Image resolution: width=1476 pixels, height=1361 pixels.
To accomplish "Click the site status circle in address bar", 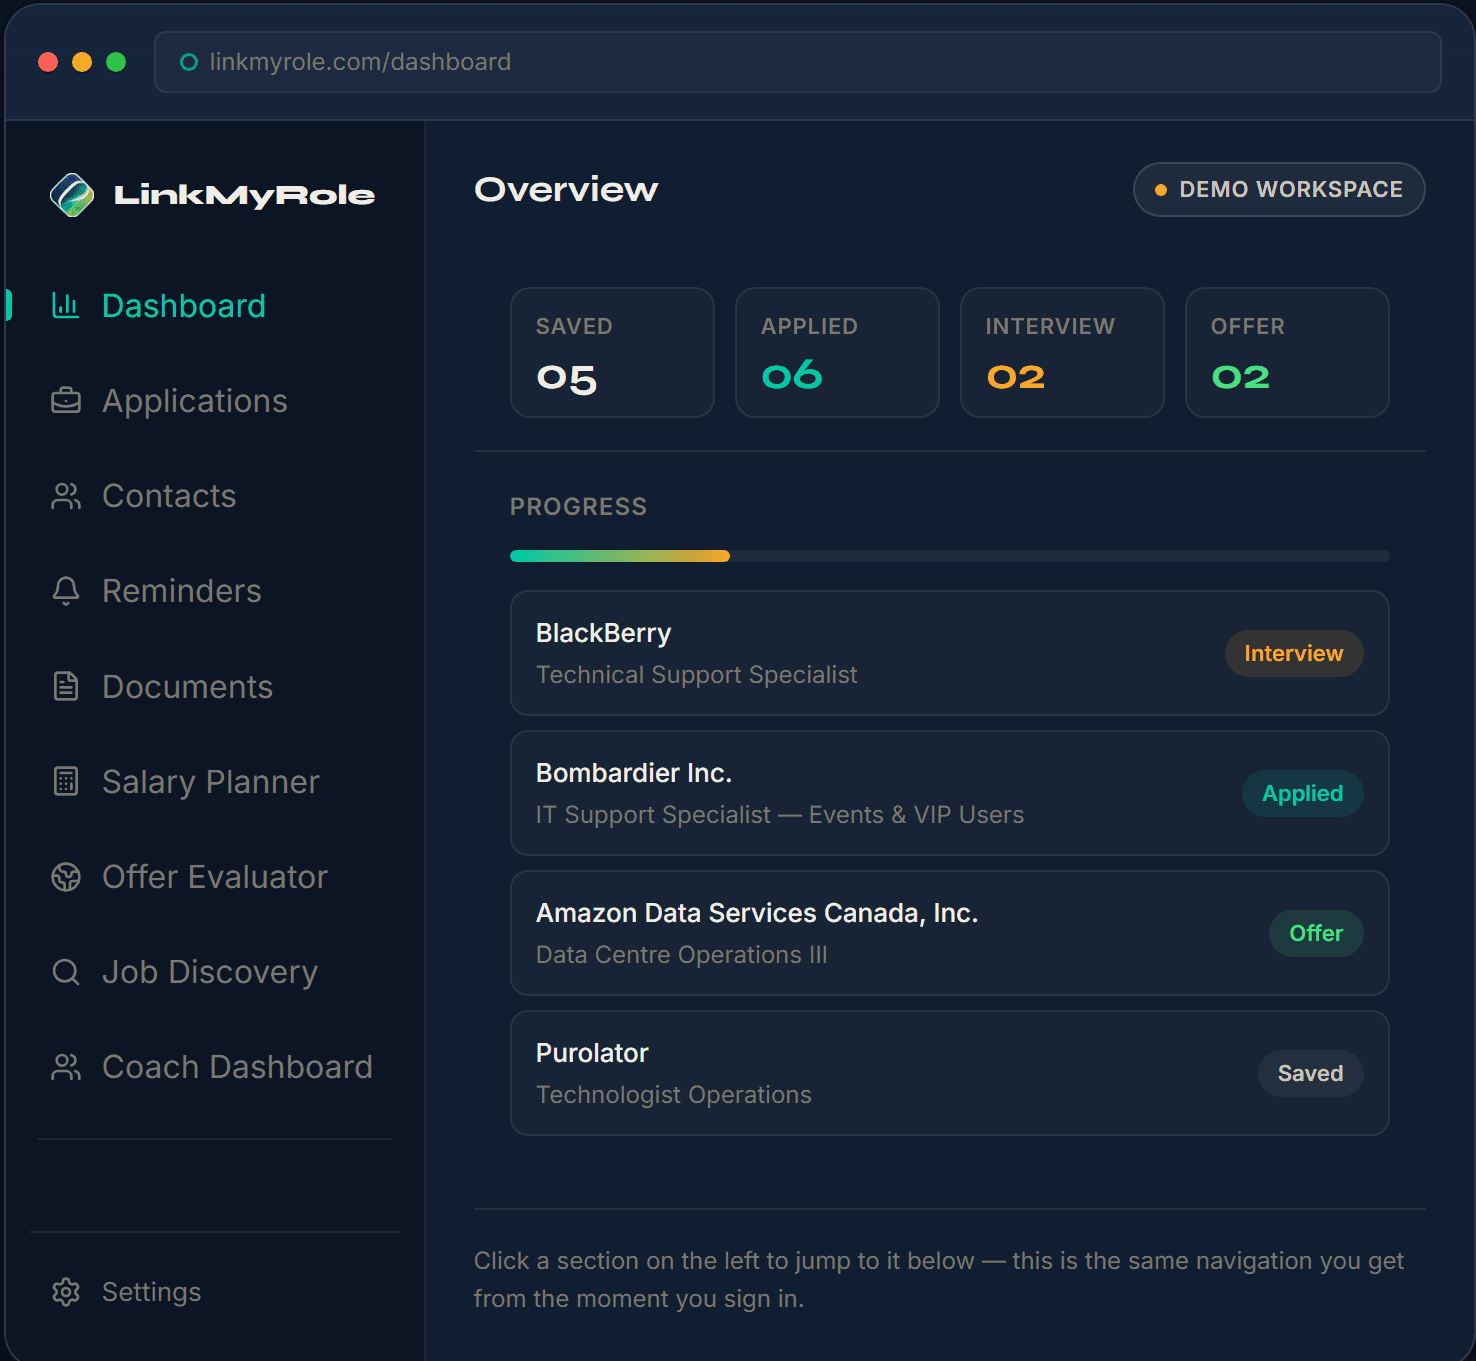I will point(188,62).
